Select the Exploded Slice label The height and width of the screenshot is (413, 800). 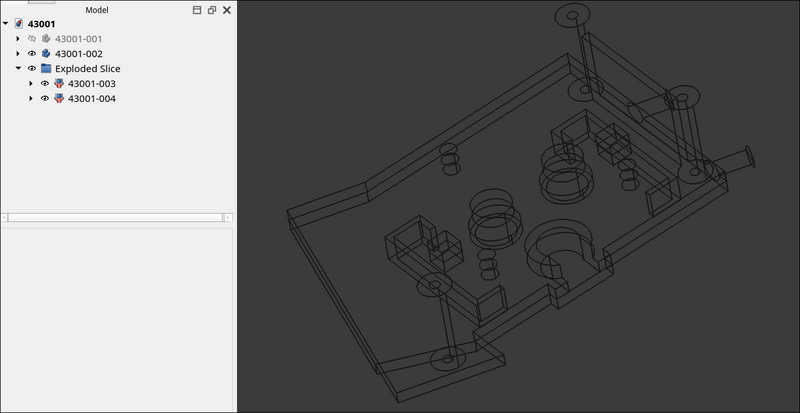click(88, 69)
